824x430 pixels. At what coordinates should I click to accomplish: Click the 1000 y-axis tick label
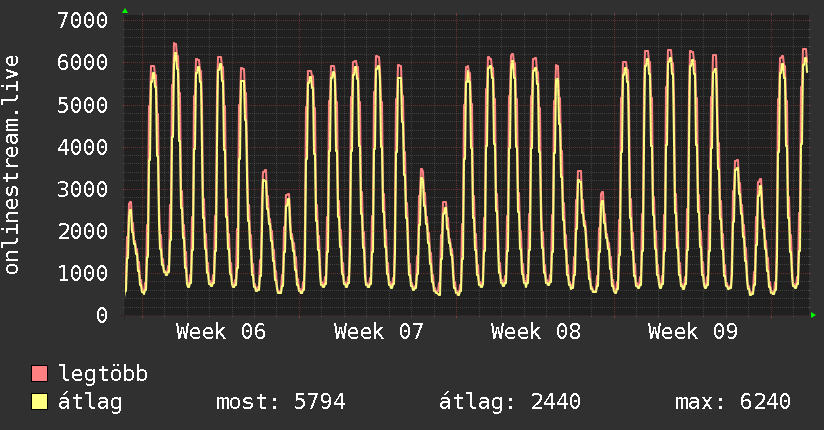click(83, 273)
